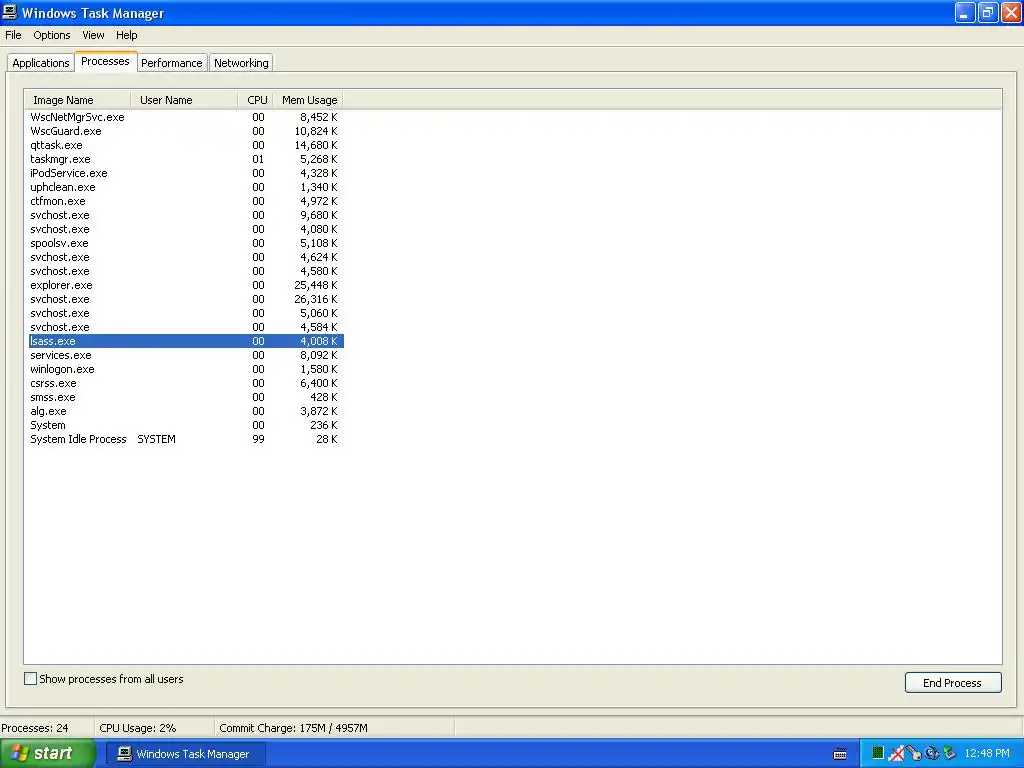The width and height of the screenshot is (1024, 768).
Task: Sort by CPU column header
Action: point(255,100)
